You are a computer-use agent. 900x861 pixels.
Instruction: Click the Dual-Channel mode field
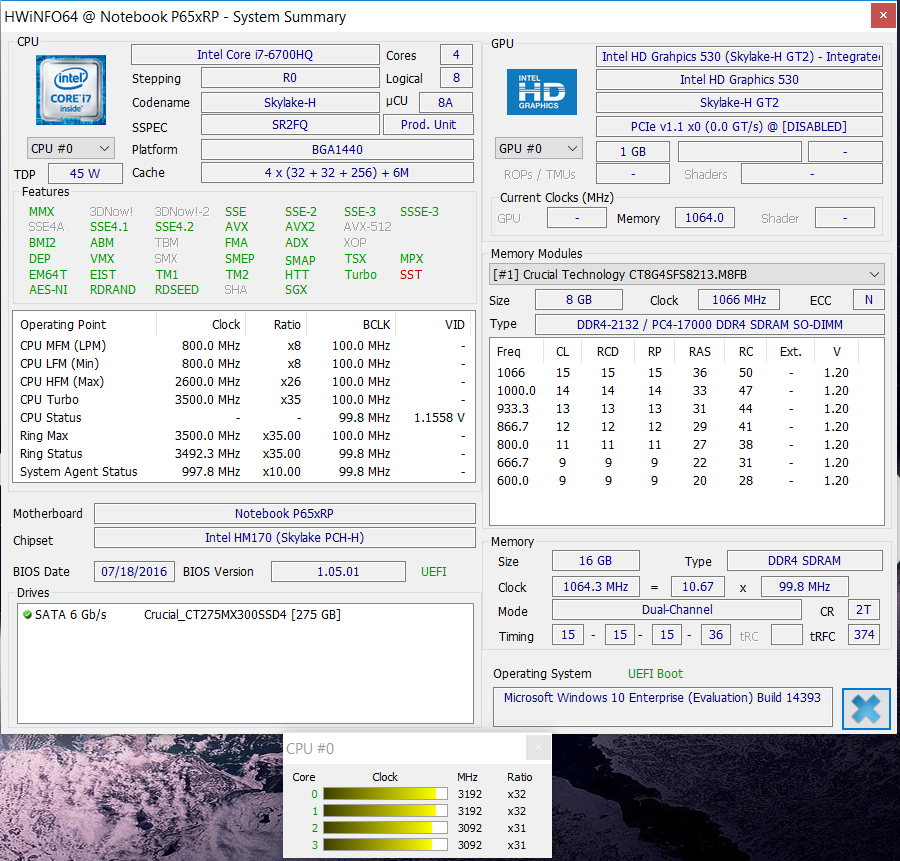[677, 610]
